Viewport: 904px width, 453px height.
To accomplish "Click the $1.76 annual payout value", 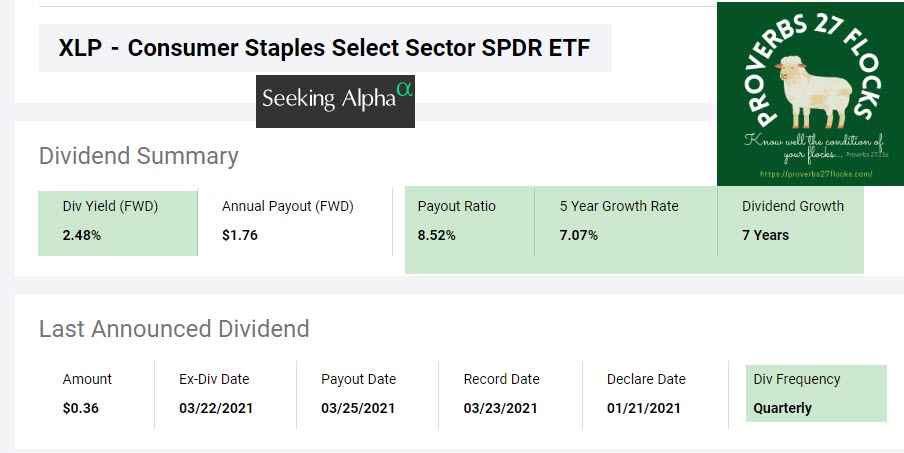I will point(240,235).
